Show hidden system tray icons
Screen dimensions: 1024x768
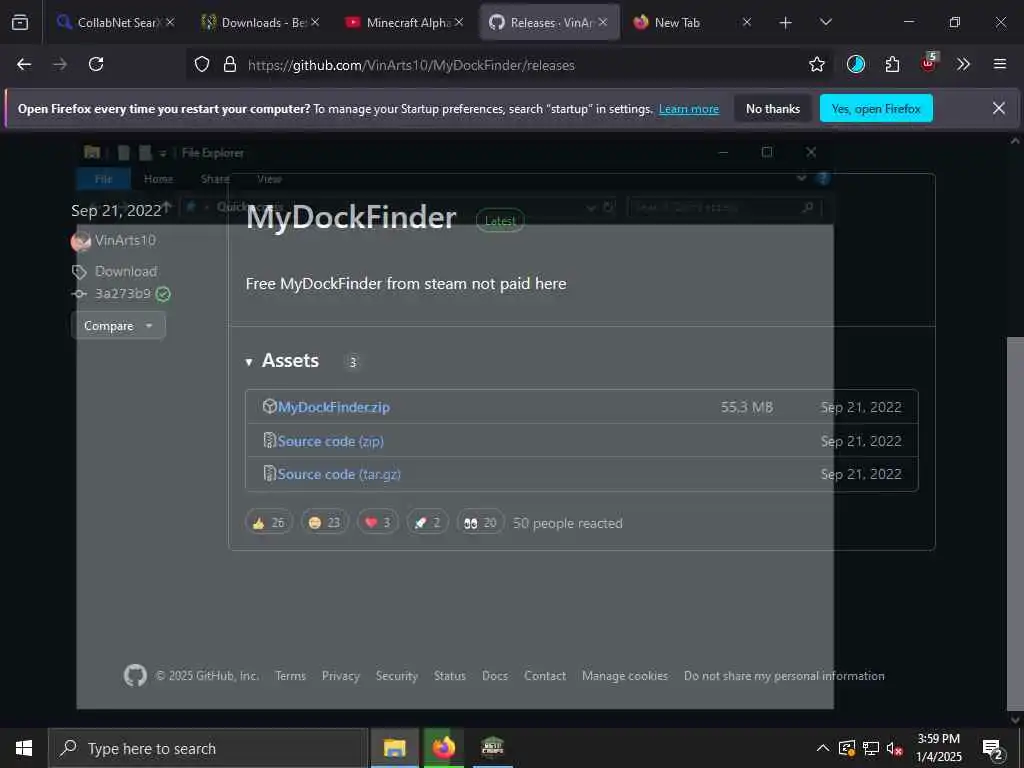[x=823, y=748]
